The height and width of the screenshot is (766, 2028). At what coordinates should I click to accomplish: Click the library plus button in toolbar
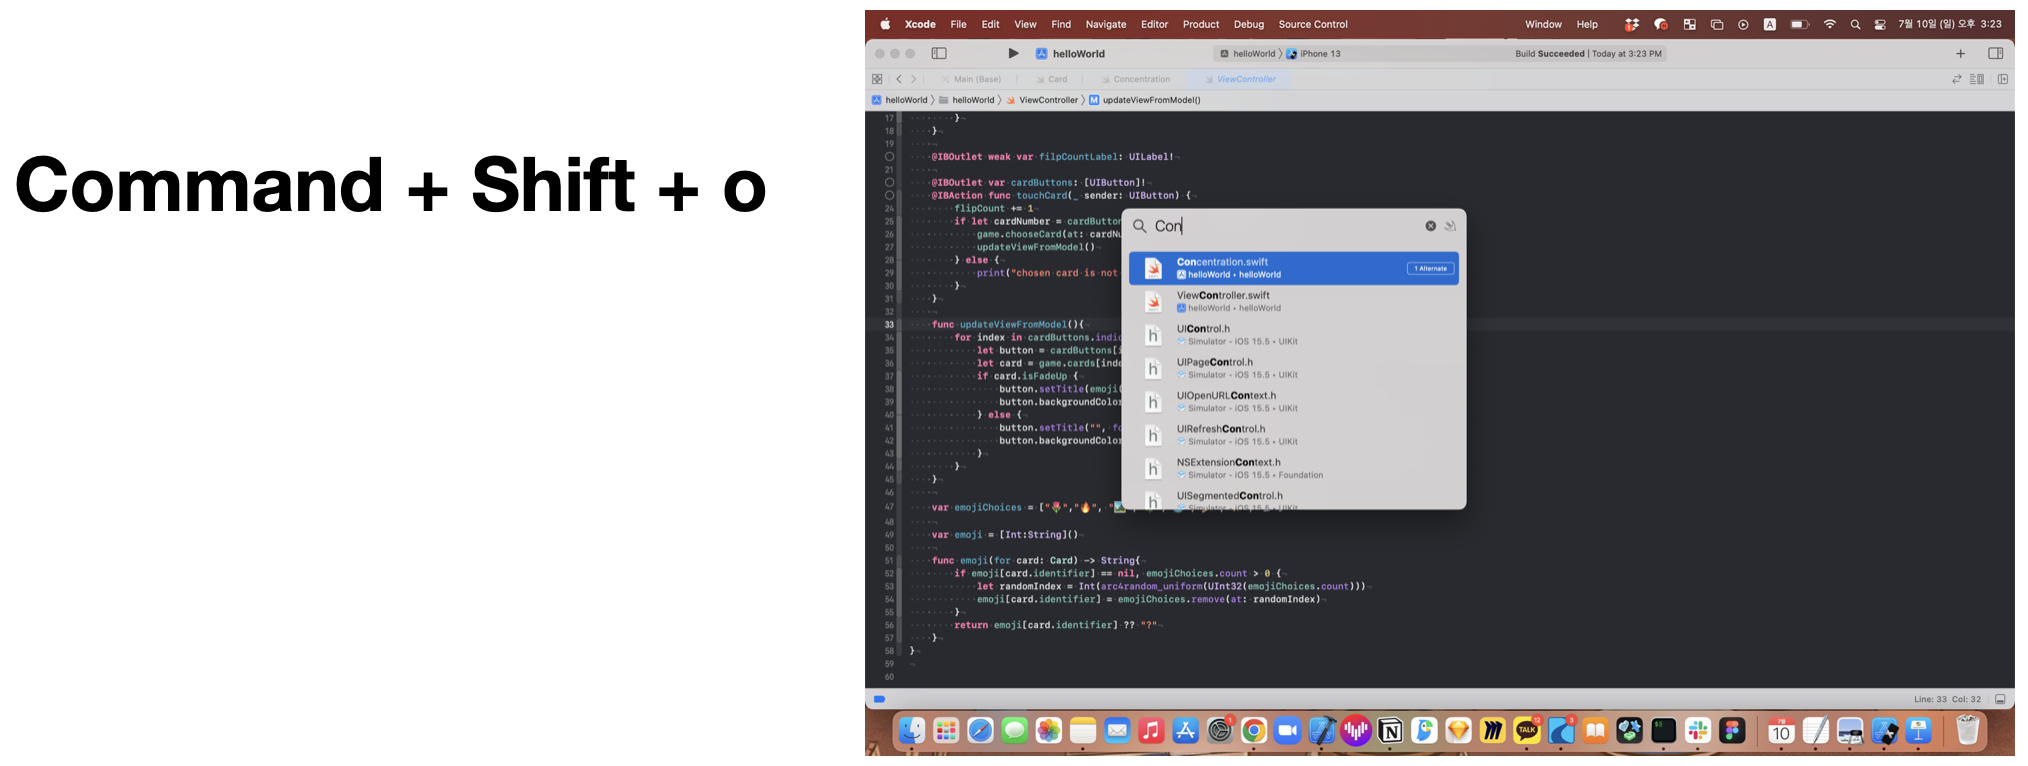click(1960, 53)
